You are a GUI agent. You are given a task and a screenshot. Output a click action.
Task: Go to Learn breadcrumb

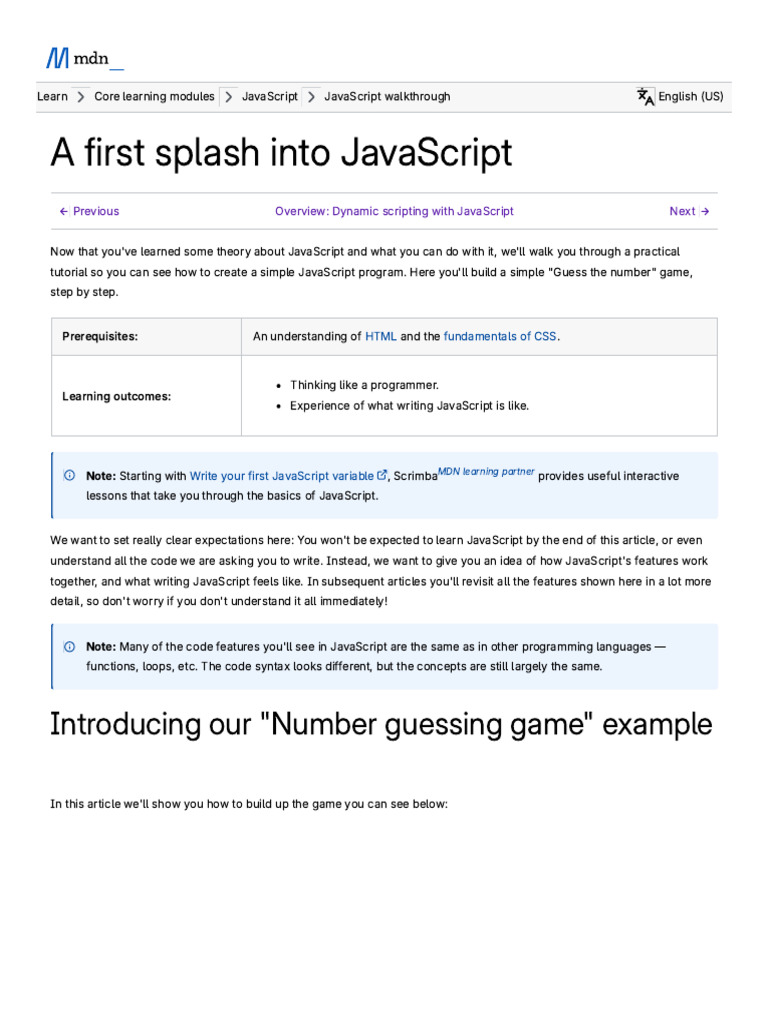click(x=52, y=96)
